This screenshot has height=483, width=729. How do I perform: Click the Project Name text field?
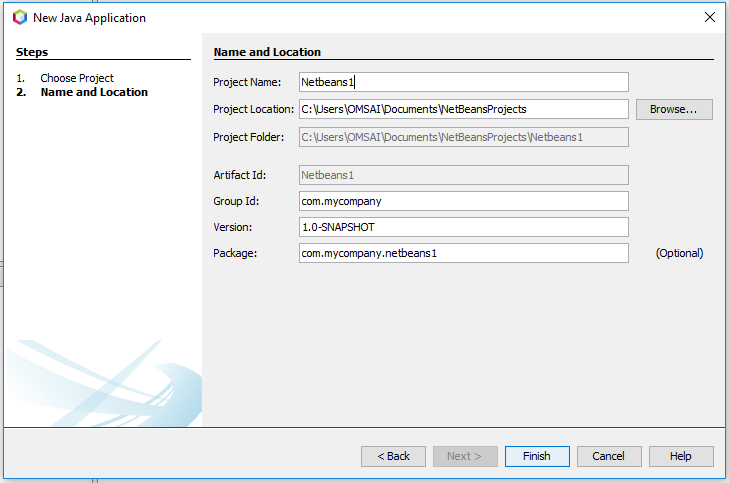[464, 82]
